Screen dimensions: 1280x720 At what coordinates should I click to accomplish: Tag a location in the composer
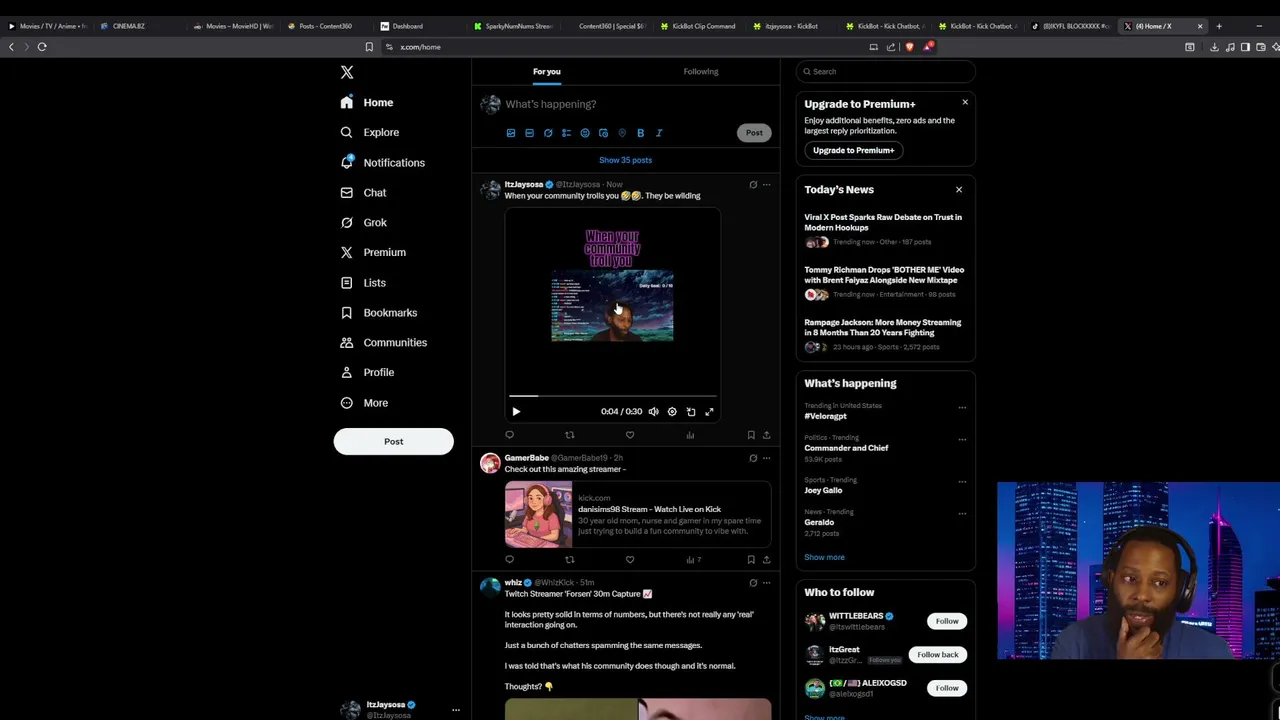click(x=622, y=133)
